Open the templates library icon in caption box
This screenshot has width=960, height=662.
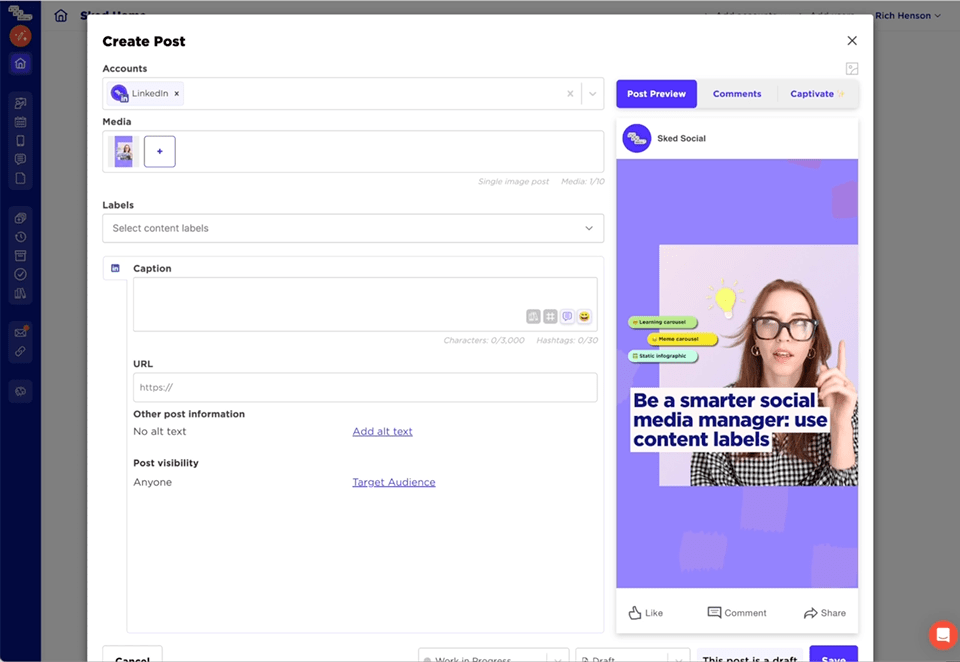533,317
